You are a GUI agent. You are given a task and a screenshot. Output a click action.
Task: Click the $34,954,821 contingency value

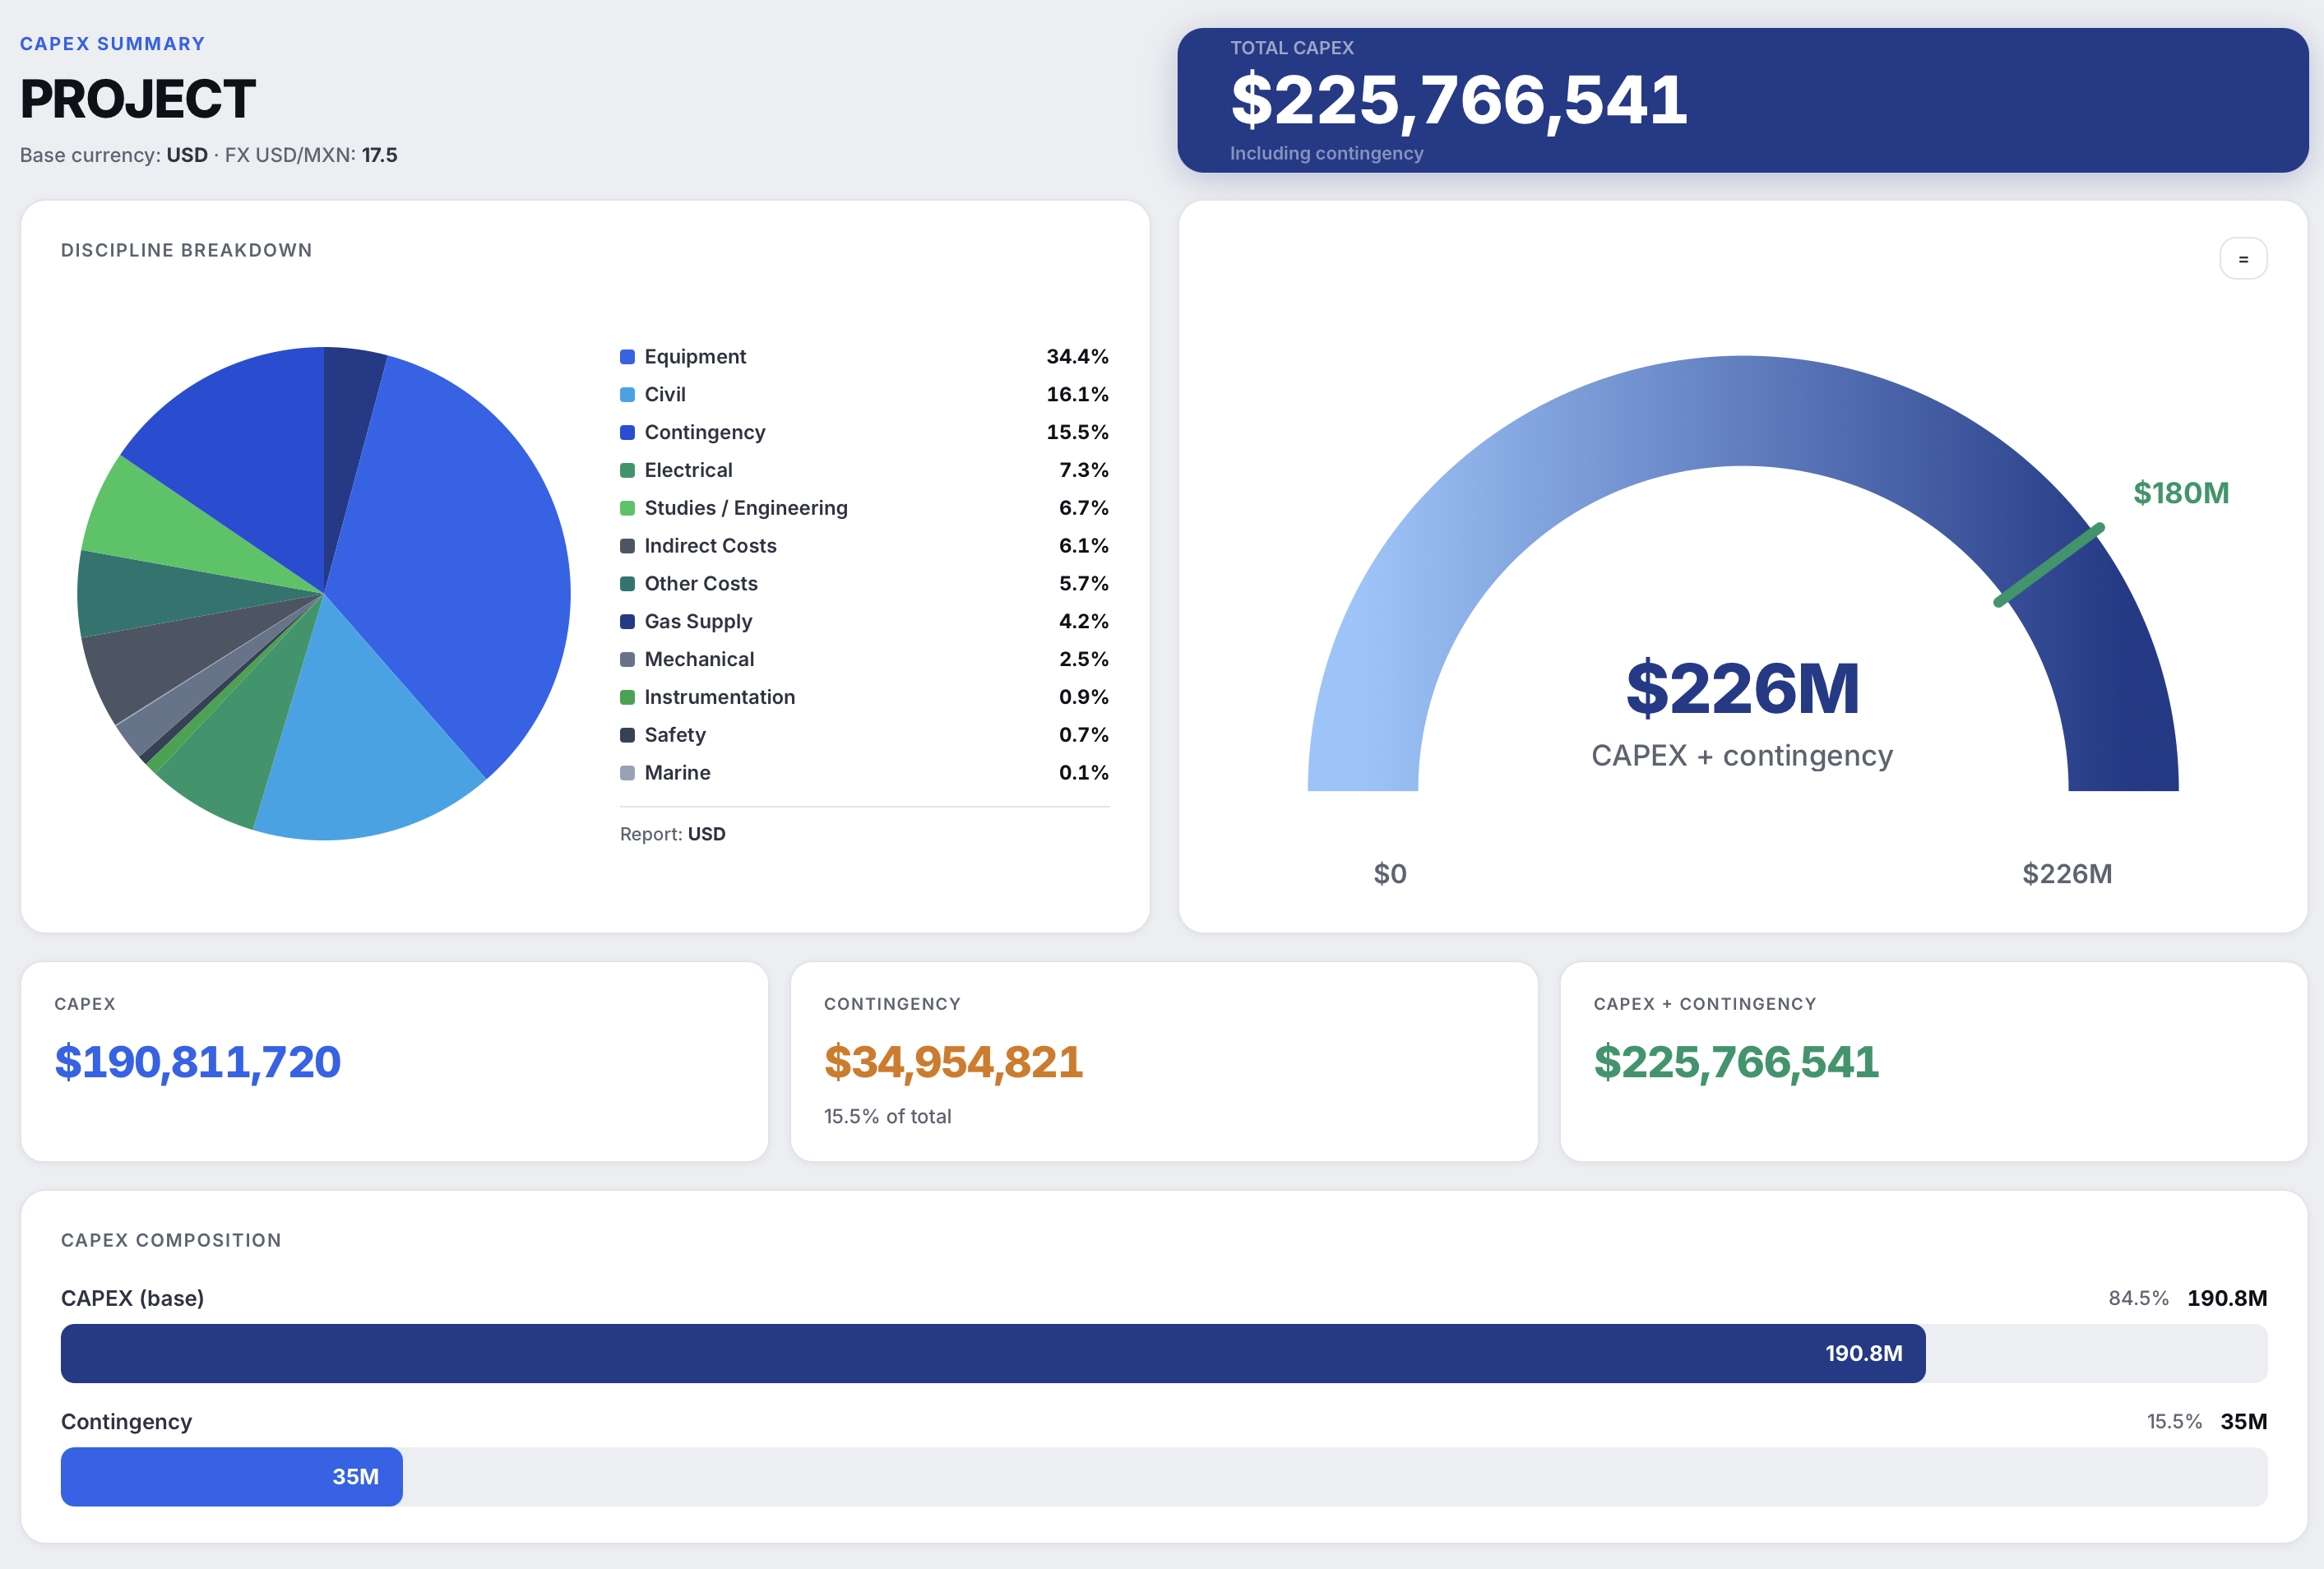[x=952, y=1062]
